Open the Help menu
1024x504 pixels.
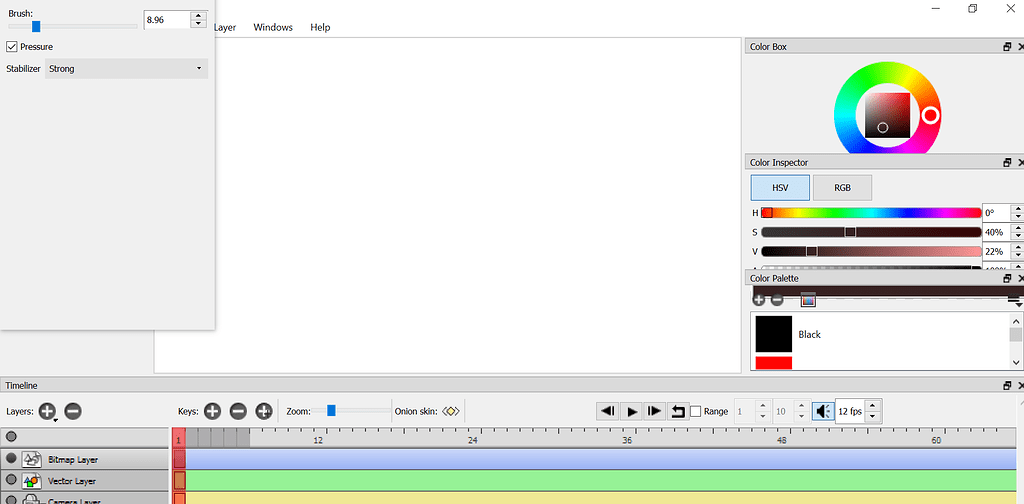pyautogui.click(x=320, y=27)
